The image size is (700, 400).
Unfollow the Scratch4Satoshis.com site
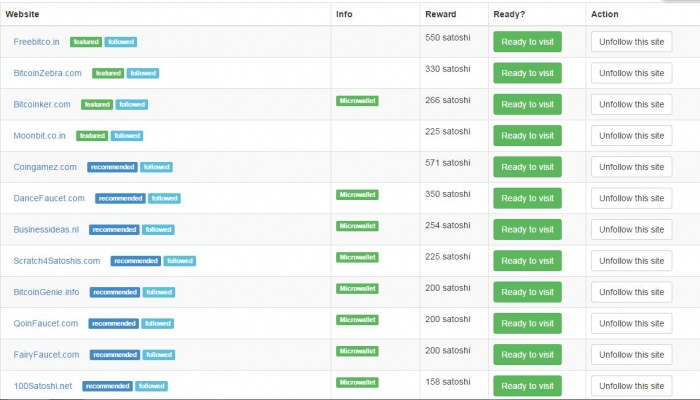click(x=631, y=261)
